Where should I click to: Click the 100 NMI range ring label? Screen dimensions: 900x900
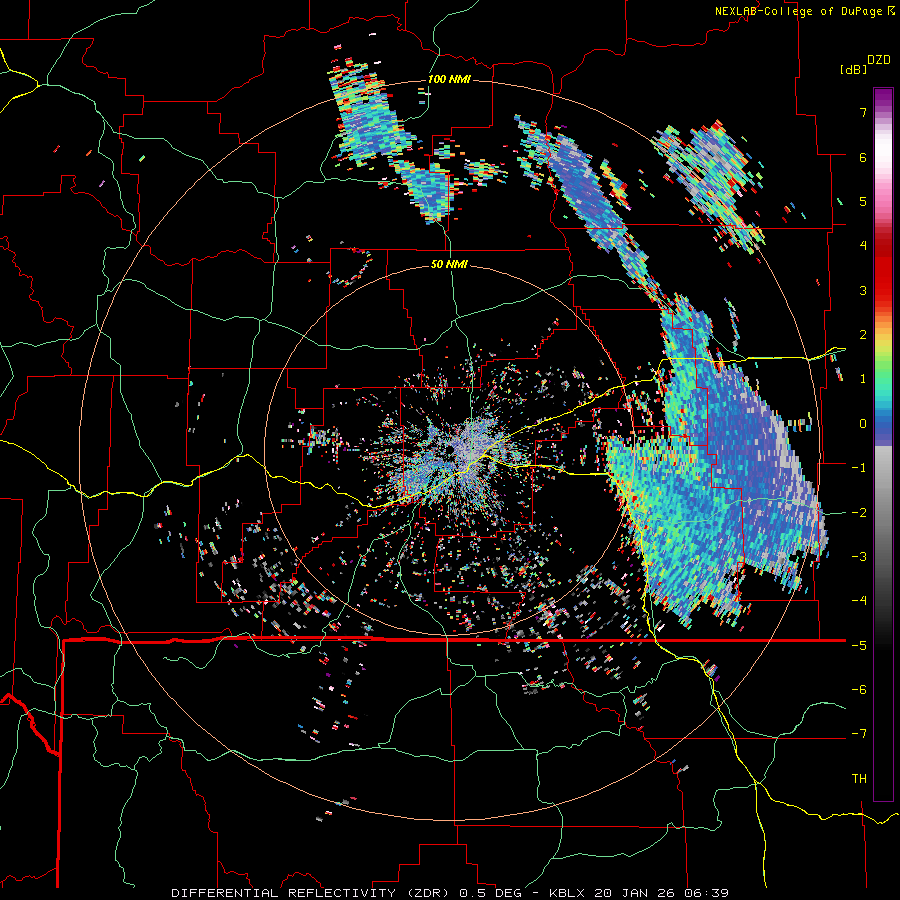[449, 79]
